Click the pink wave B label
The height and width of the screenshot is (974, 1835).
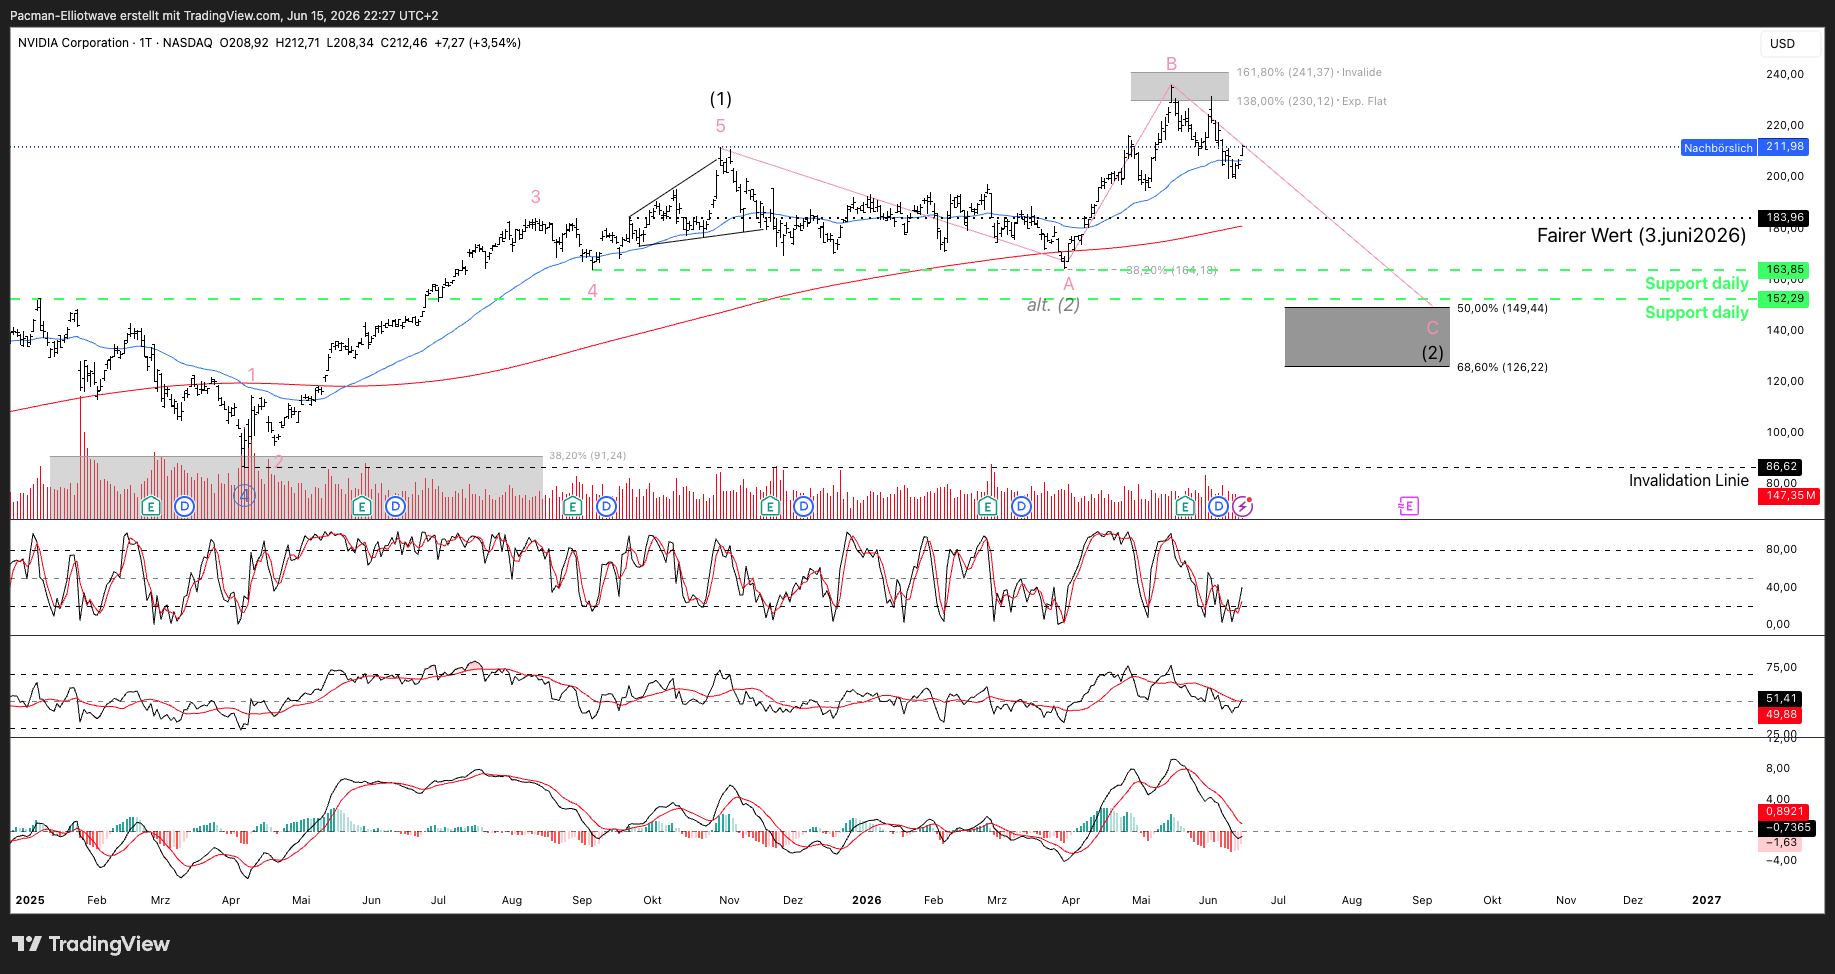point(1171,64)
